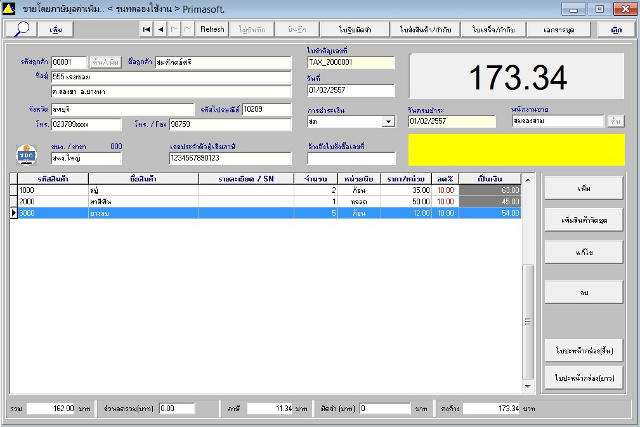The width and height of the screenshot is (640, 427).
Task: Click the TAX_2000001 invoice number field
Action: pyautogui.click(x=351, y=62)
